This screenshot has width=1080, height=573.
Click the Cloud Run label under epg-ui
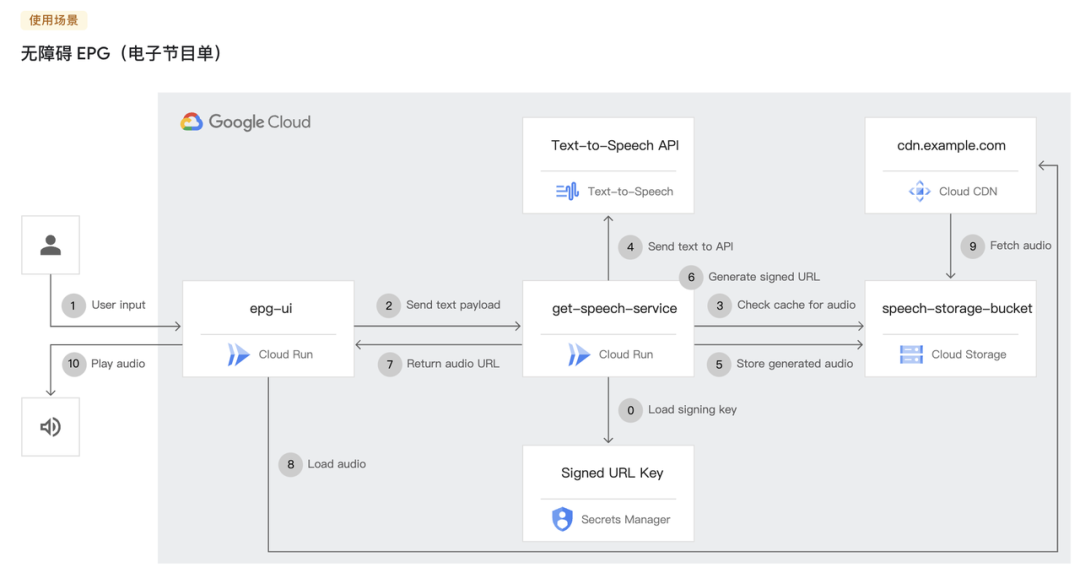point(286,355)
